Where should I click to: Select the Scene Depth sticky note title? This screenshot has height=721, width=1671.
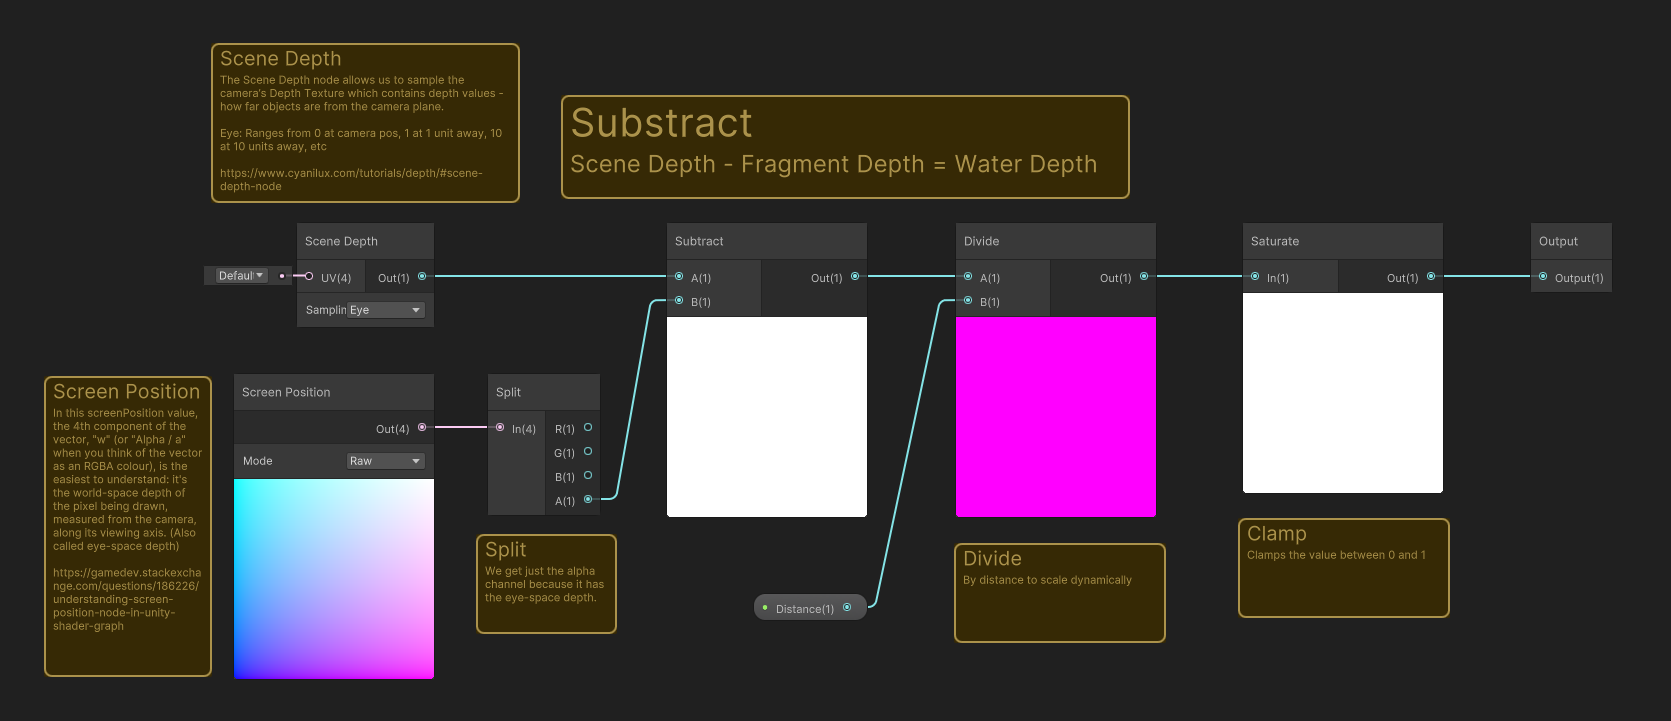click(280, 59)
